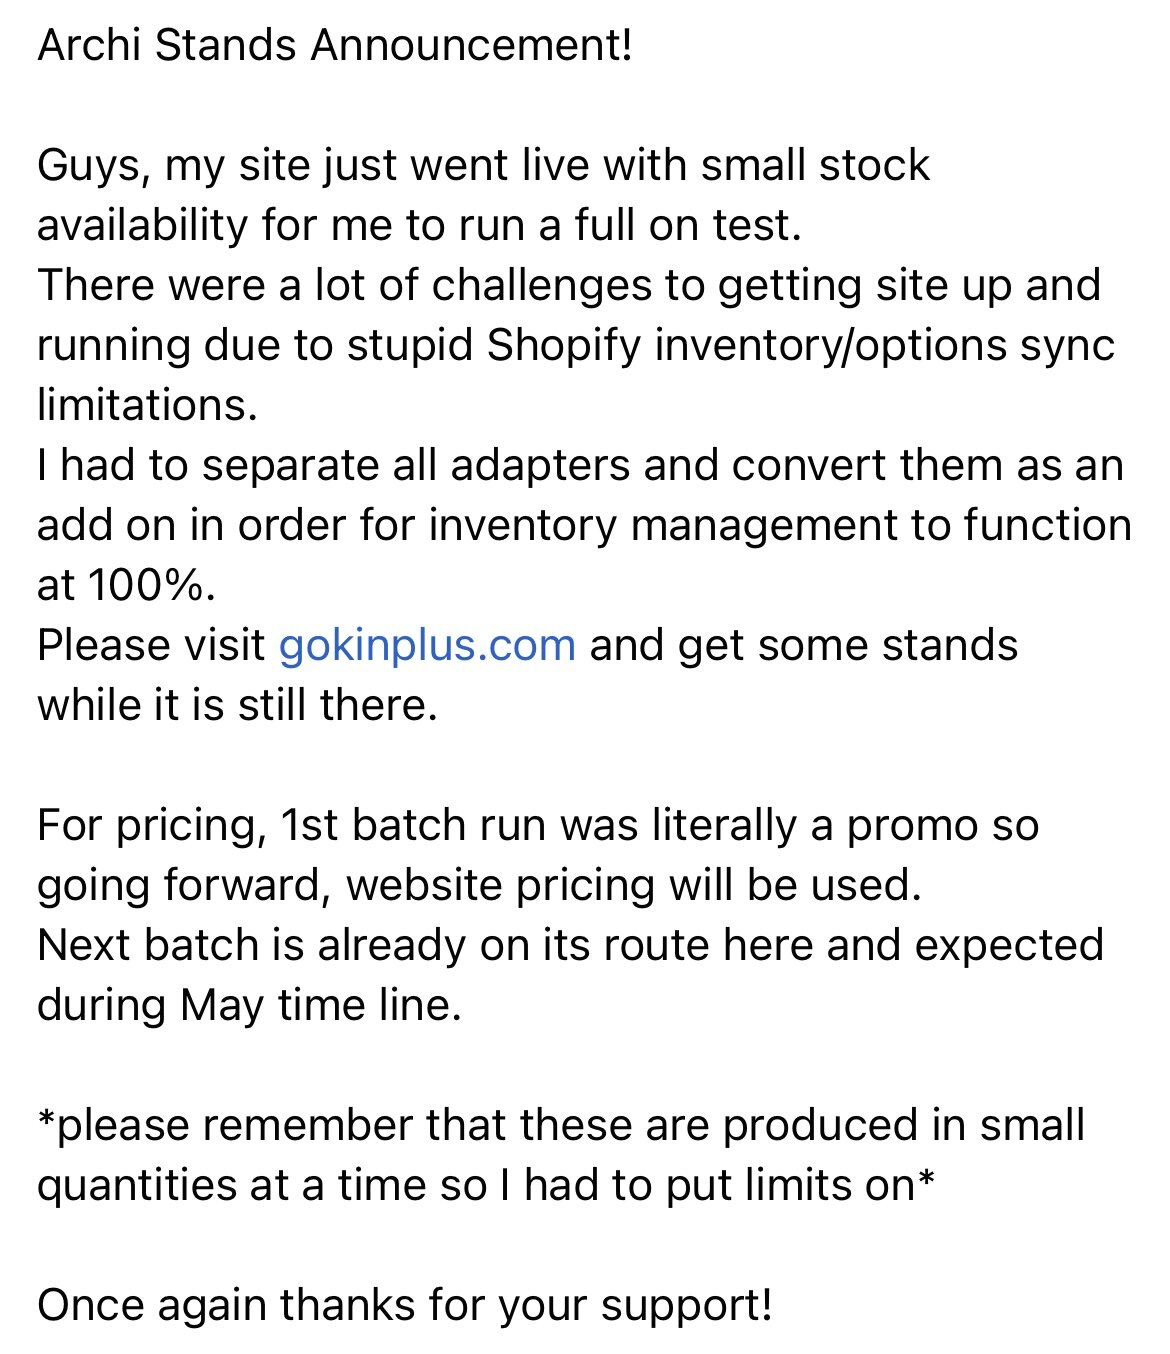This screenshot has width=1170, height=1354.
Task: Click the text 'at 100%.'
Action: 127,586
